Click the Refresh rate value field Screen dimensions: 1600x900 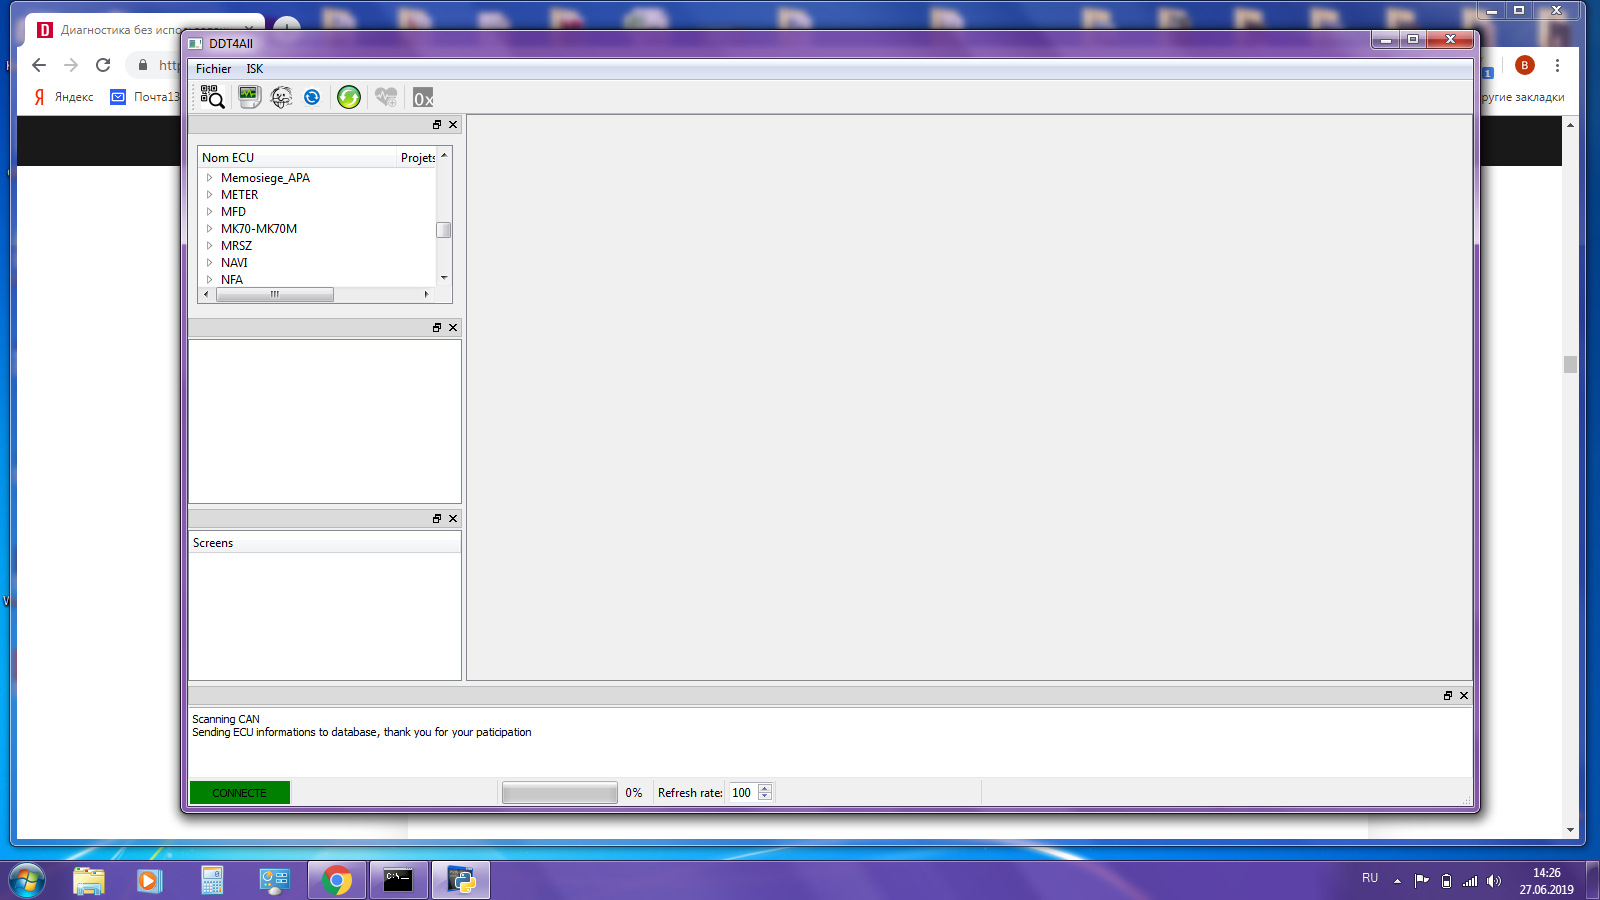click(x=742, y=793)
